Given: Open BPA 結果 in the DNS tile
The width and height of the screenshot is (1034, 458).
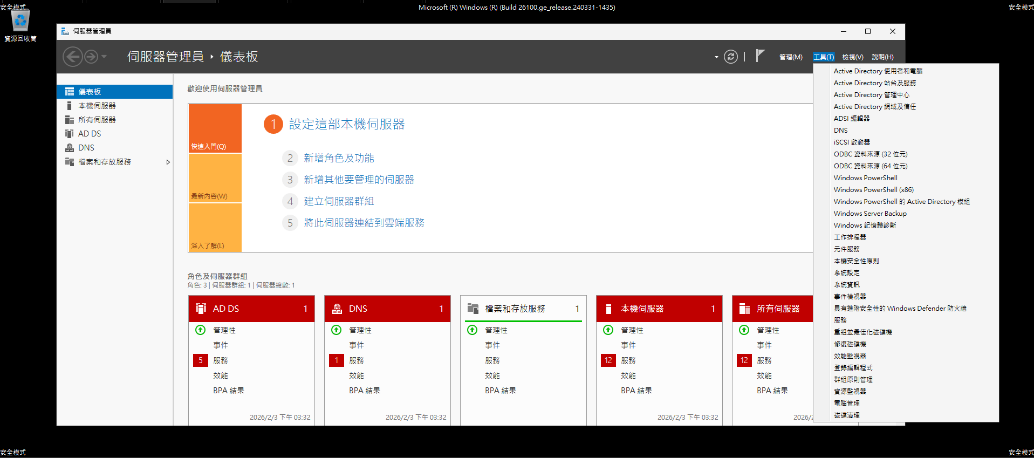Looking at the screenshot, I should [x=365, y=390].
